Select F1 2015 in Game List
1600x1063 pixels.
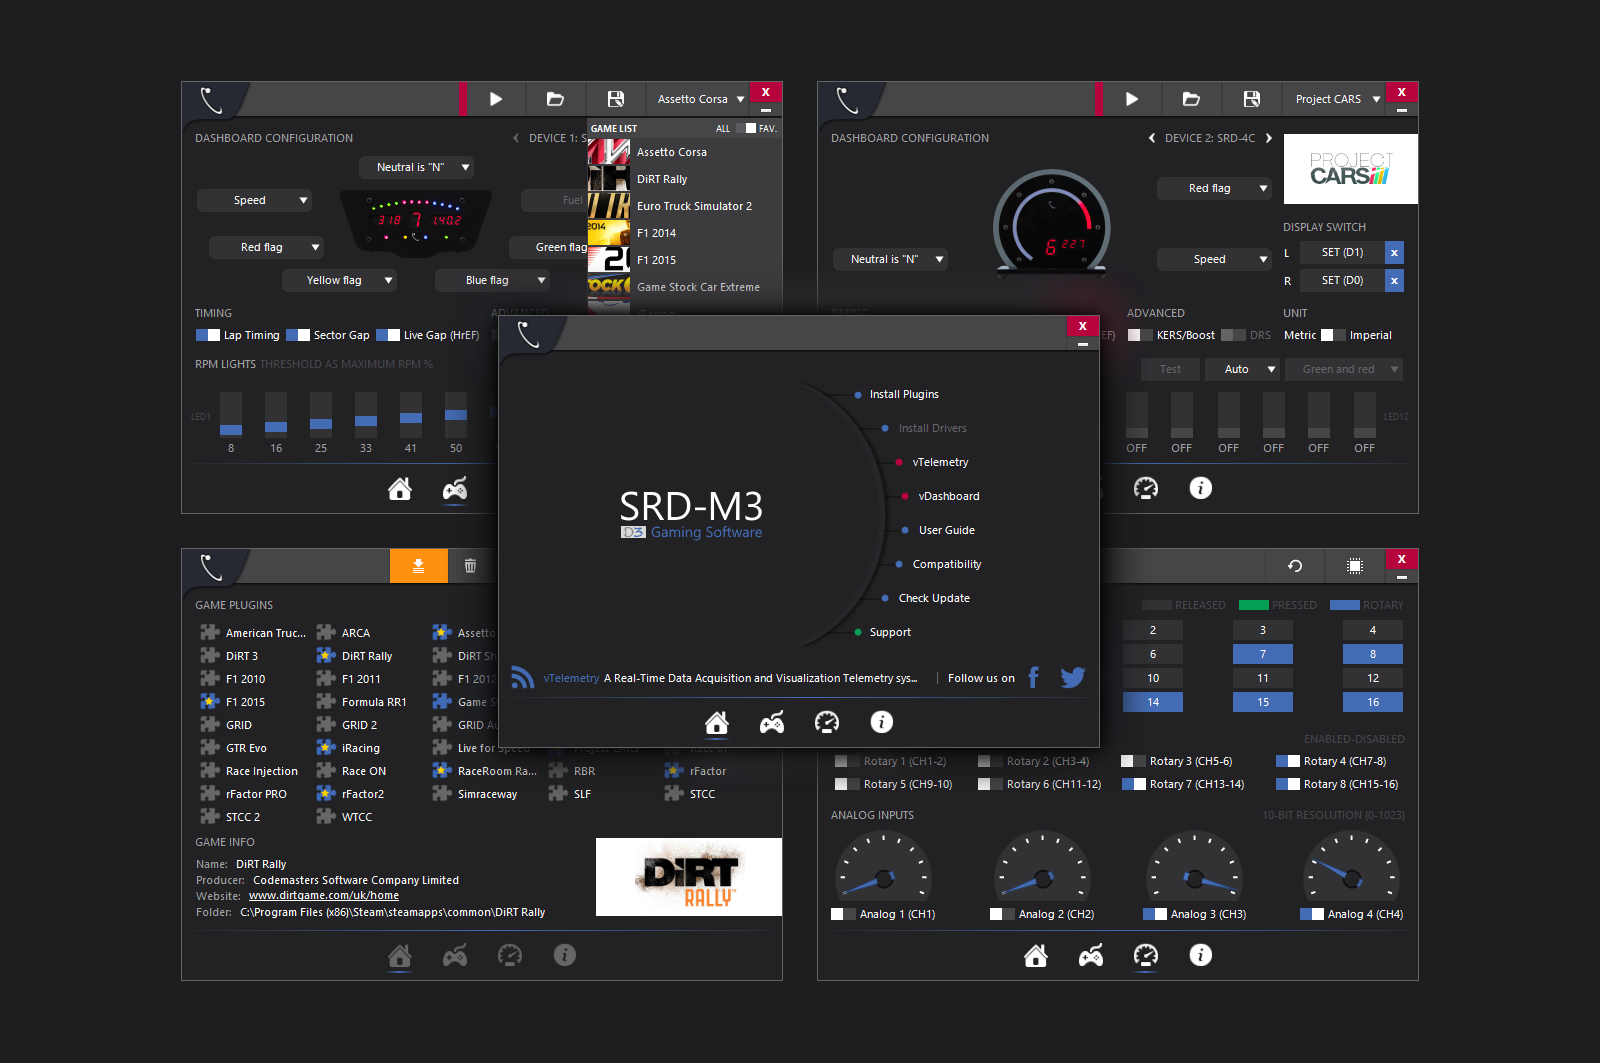684,260
